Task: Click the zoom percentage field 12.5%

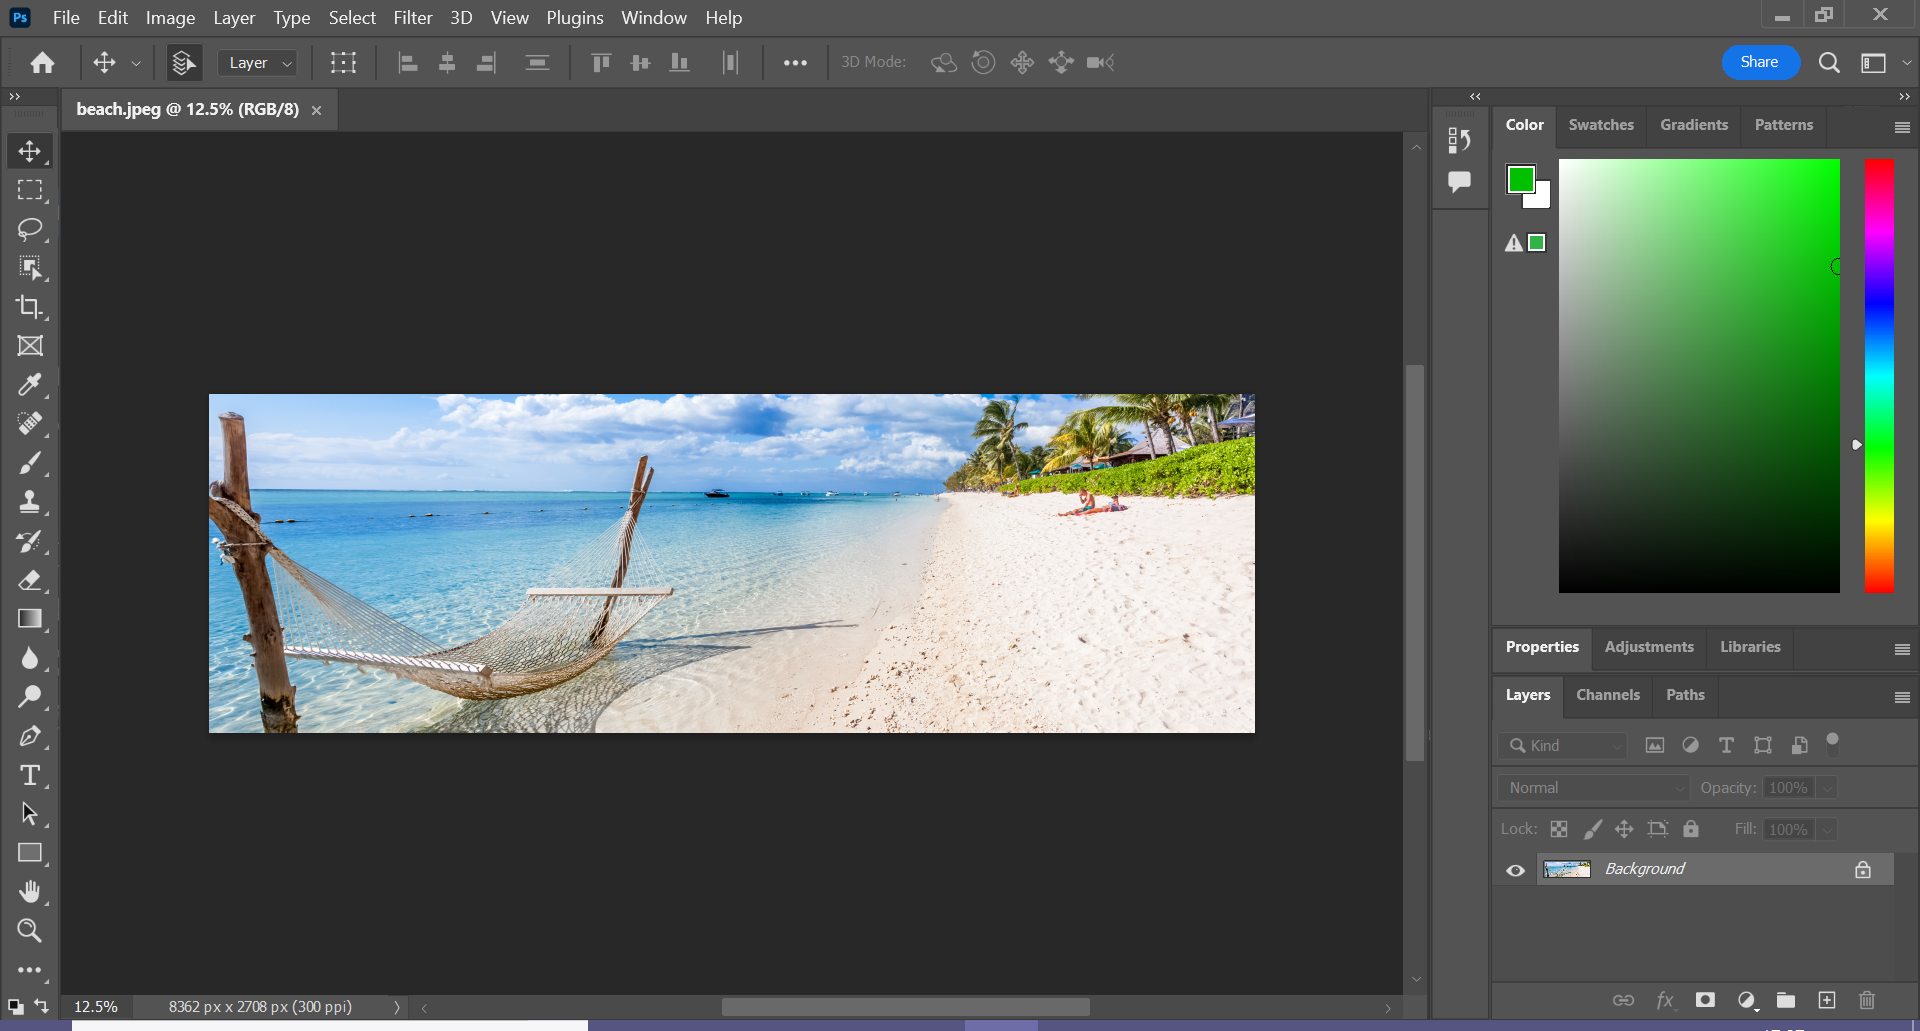Action: click(96, 1007)
